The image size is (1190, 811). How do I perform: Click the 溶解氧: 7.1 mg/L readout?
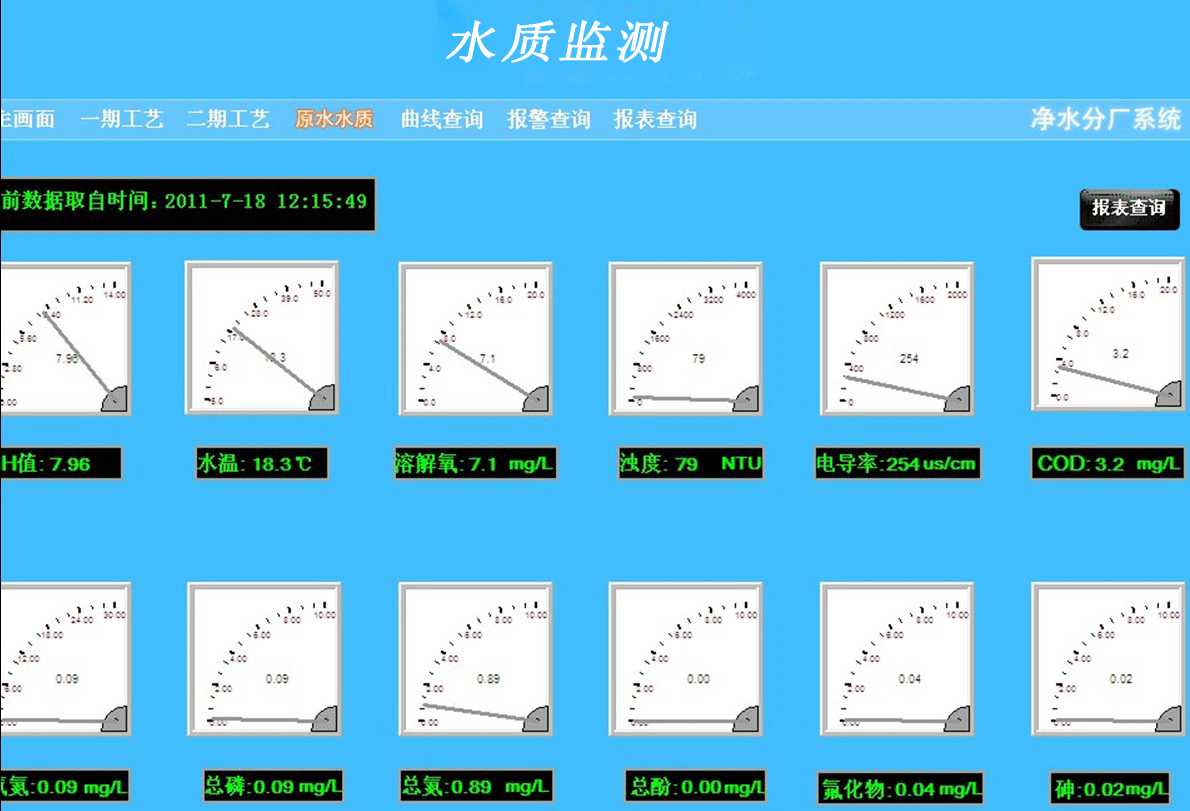click(x=474, y=464)
